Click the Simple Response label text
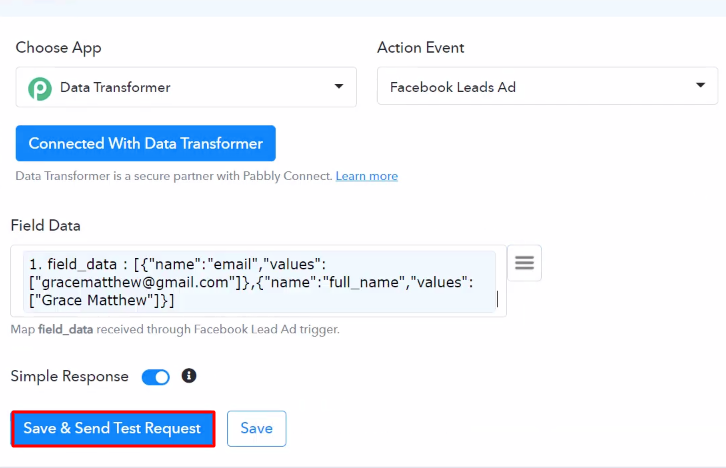This screenshot has width=726, height=468. 69,376
